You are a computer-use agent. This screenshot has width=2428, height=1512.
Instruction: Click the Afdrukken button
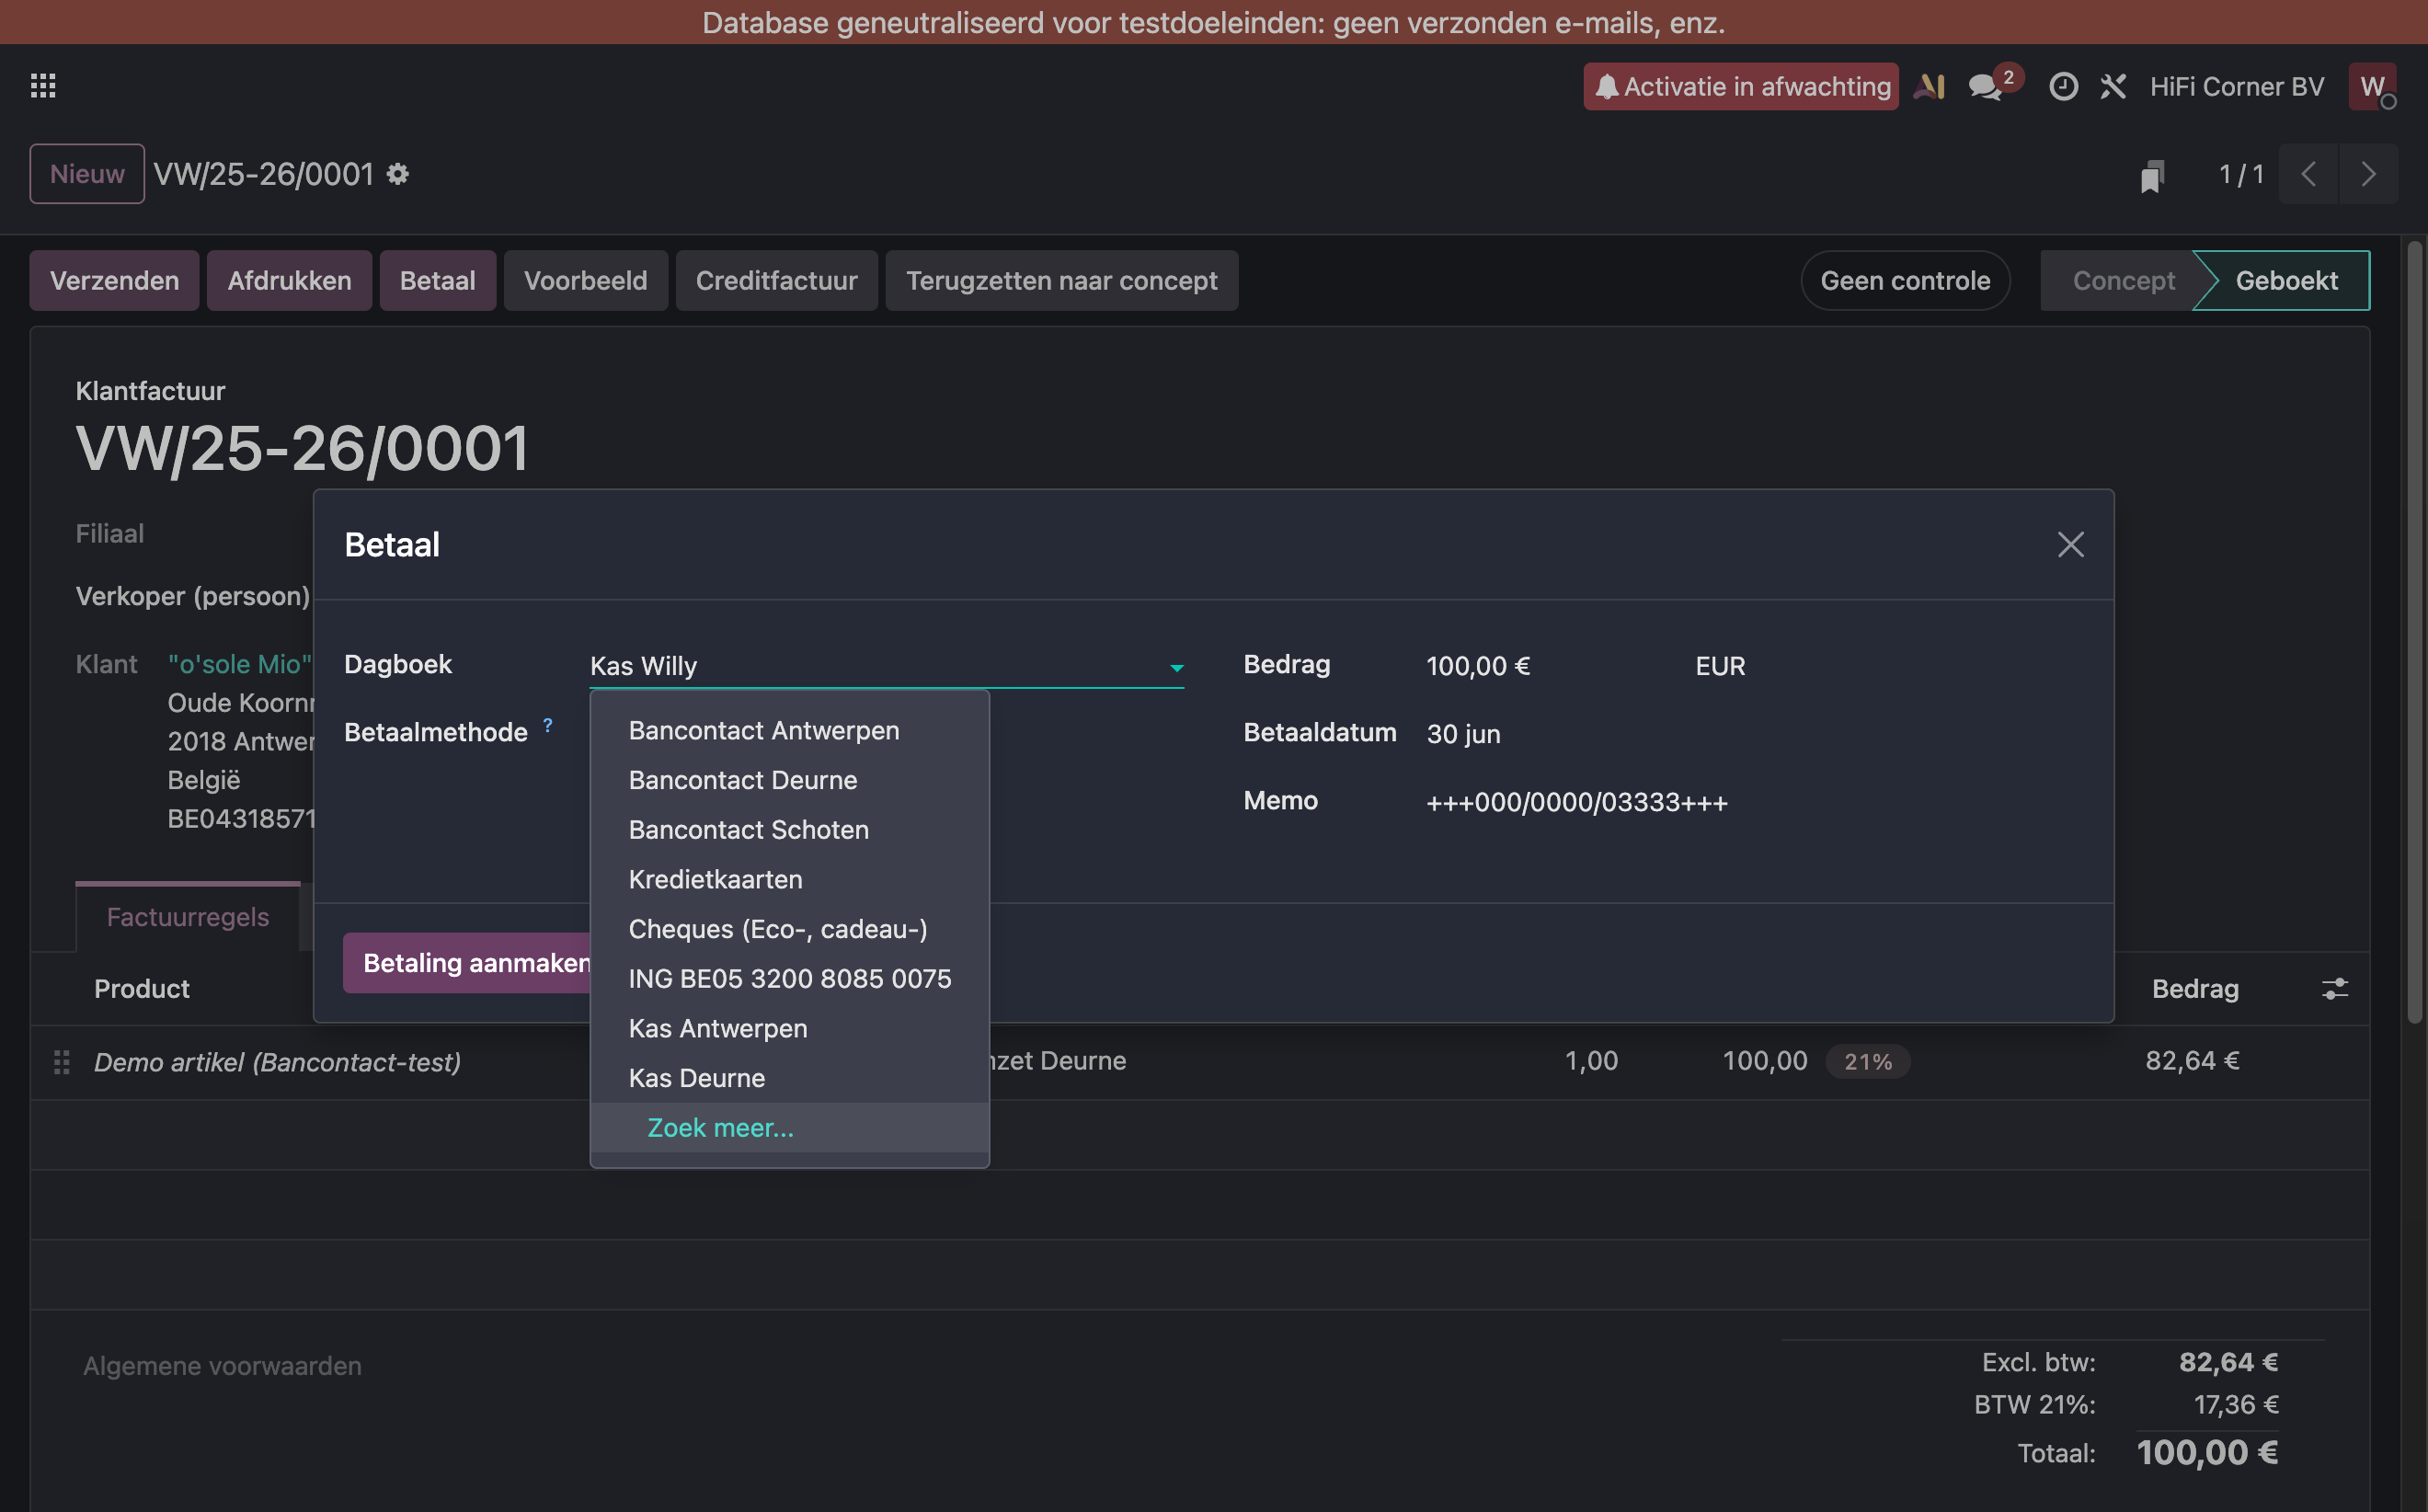289,281
